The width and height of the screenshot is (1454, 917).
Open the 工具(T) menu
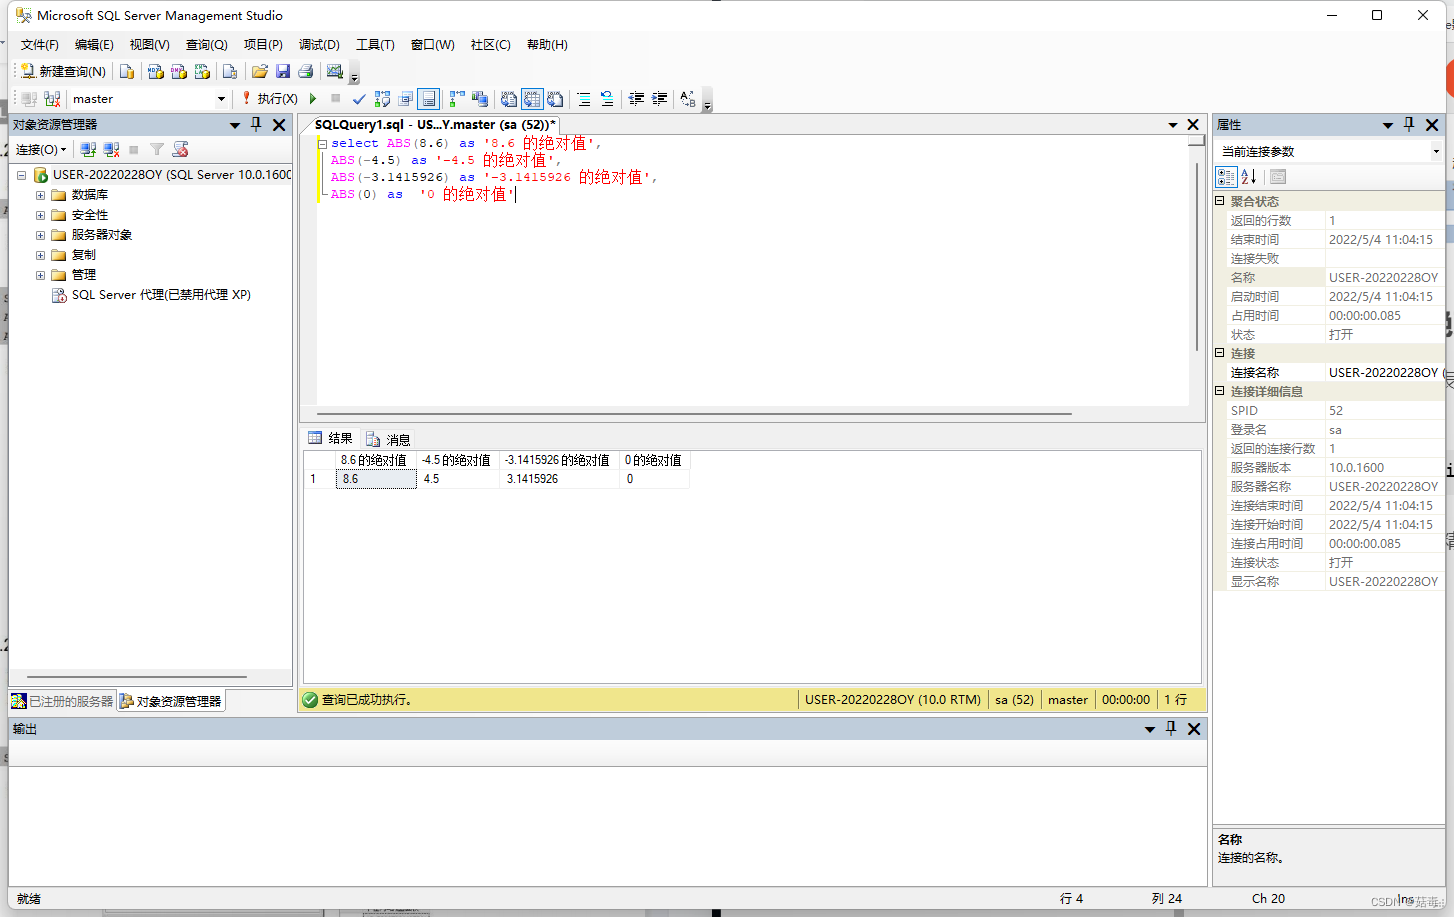click(375, 45)
